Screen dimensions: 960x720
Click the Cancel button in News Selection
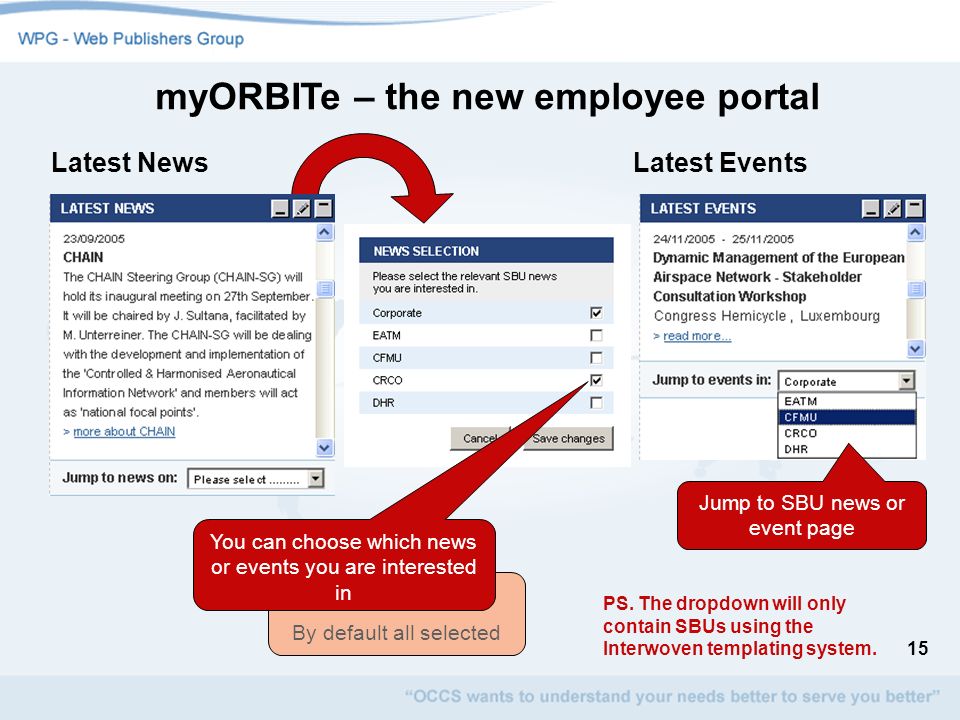[x=480, y=438]
